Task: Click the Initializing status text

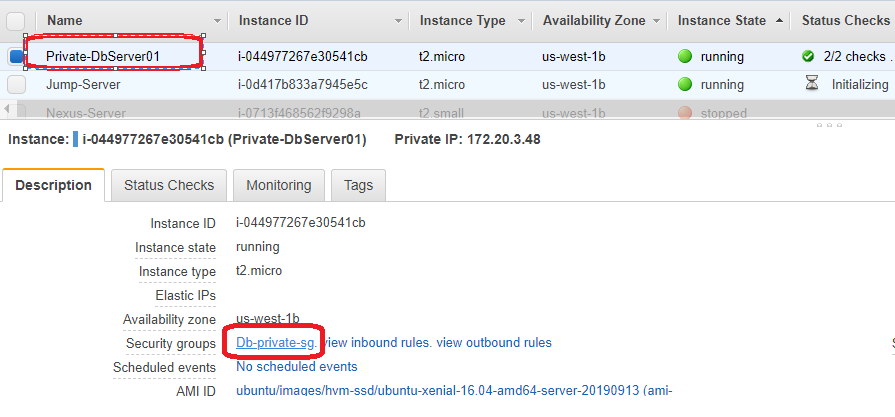Action: coord(860,84)
